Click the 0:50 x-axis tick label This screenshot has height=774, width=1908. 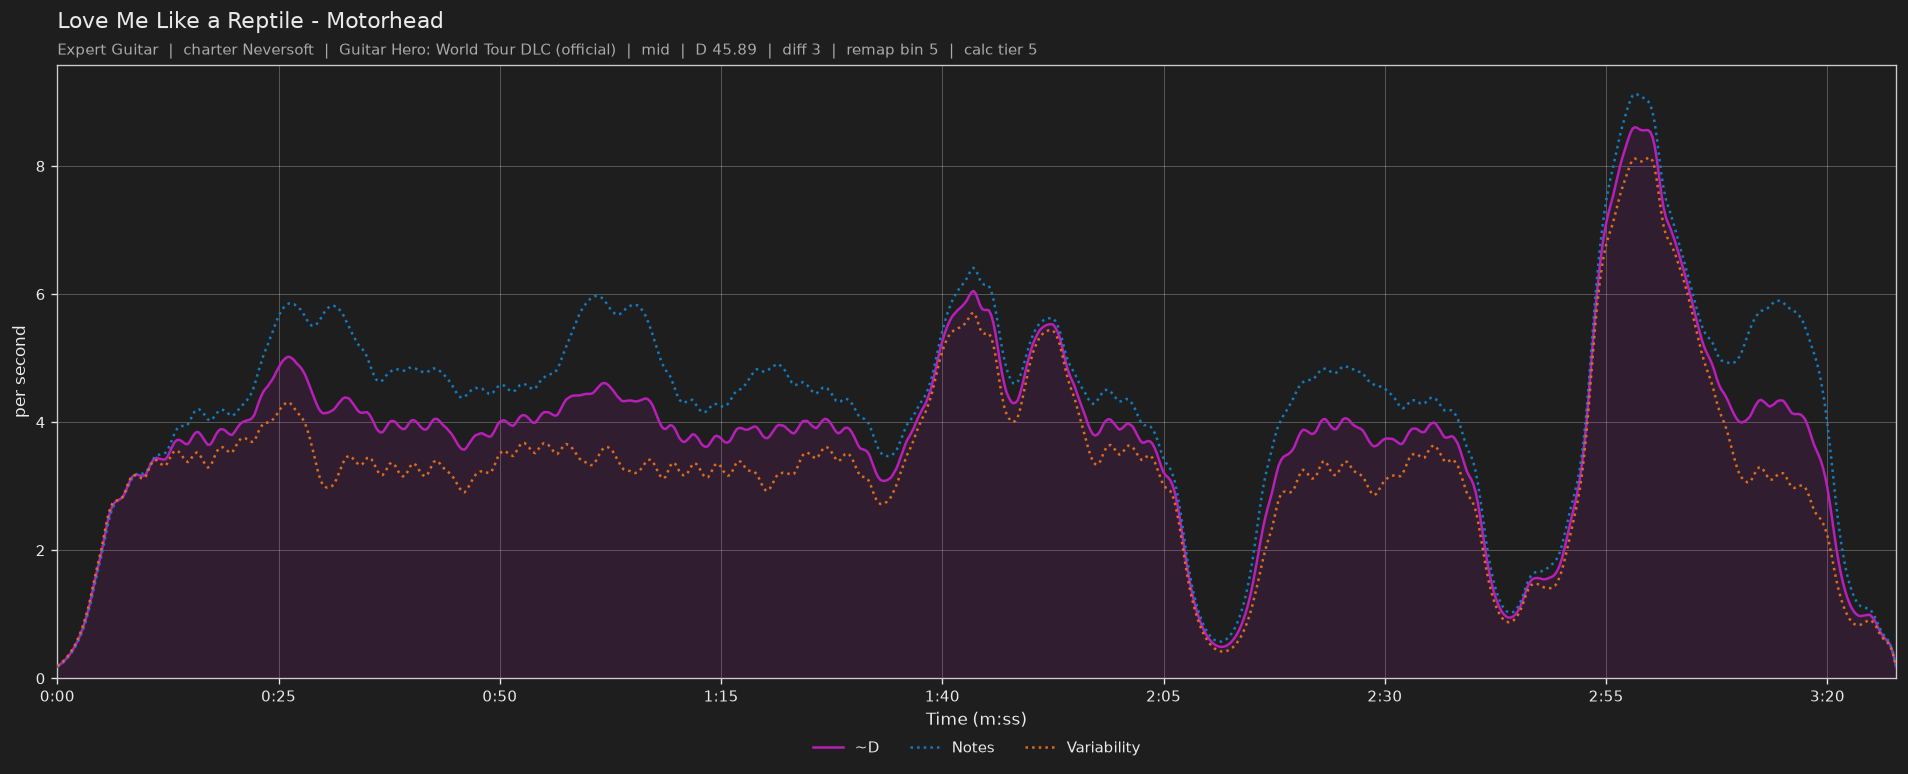point(500,697)
